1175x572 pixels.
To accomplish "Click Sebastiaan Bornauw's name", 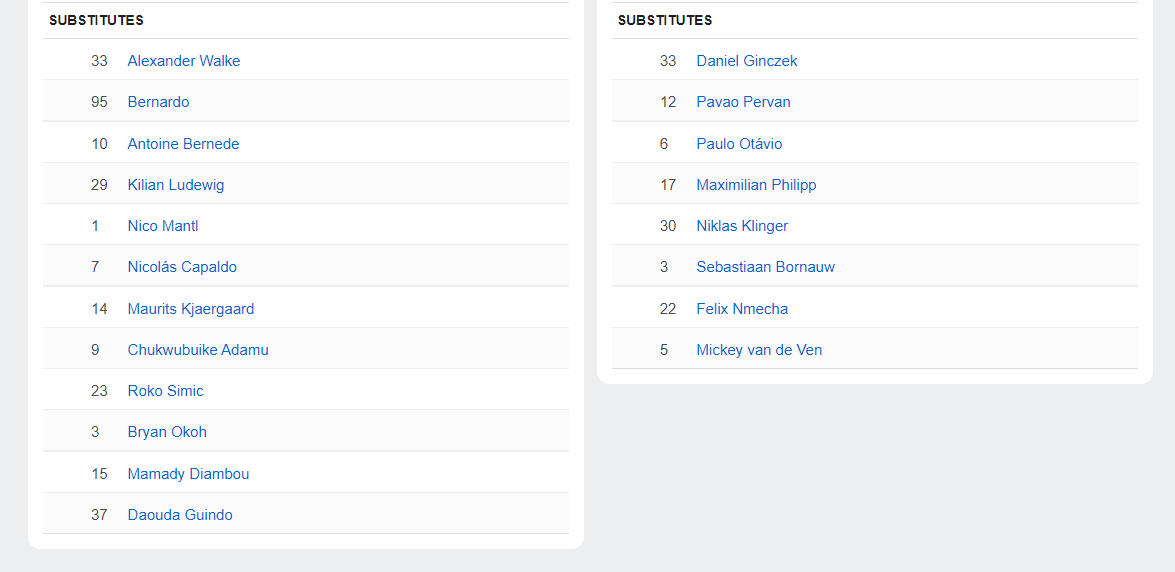I will click(x=765, y=267).
